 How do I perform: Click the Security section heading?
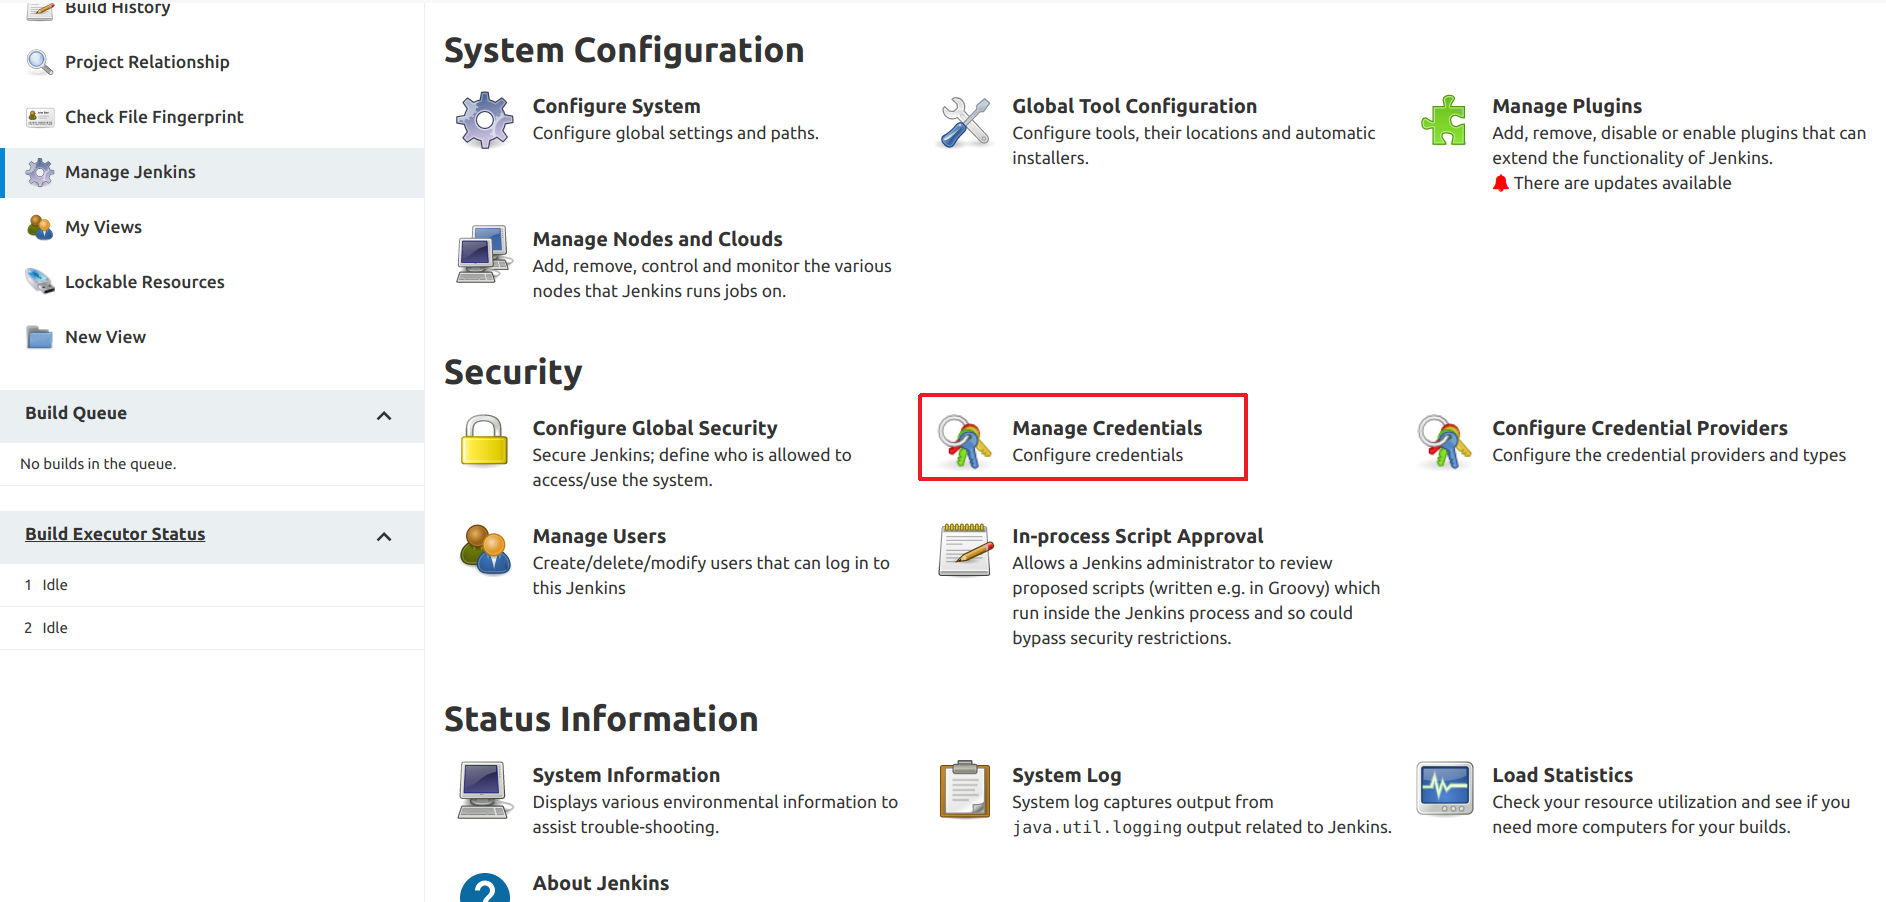tap(513, 372)
